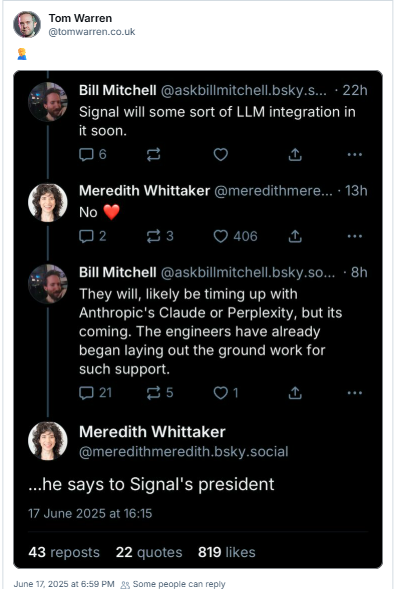Open Meredith Whittaker's large profile picture
Viewport: 396px width, 589px height.
[48, 441]
